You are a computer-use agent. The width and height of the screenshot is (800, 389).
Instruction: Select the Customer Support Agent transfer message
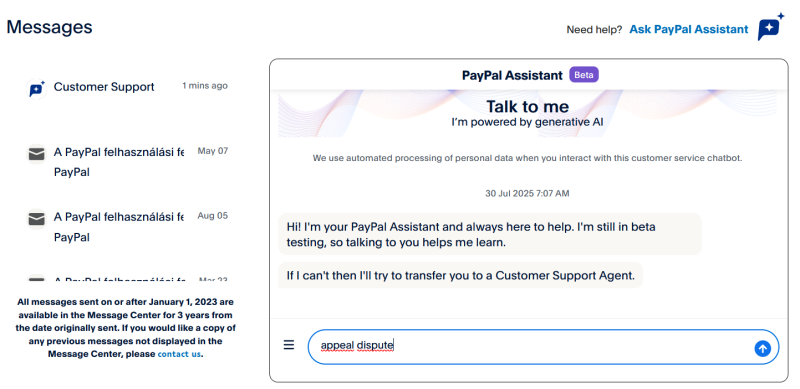(x=460, y=276)
